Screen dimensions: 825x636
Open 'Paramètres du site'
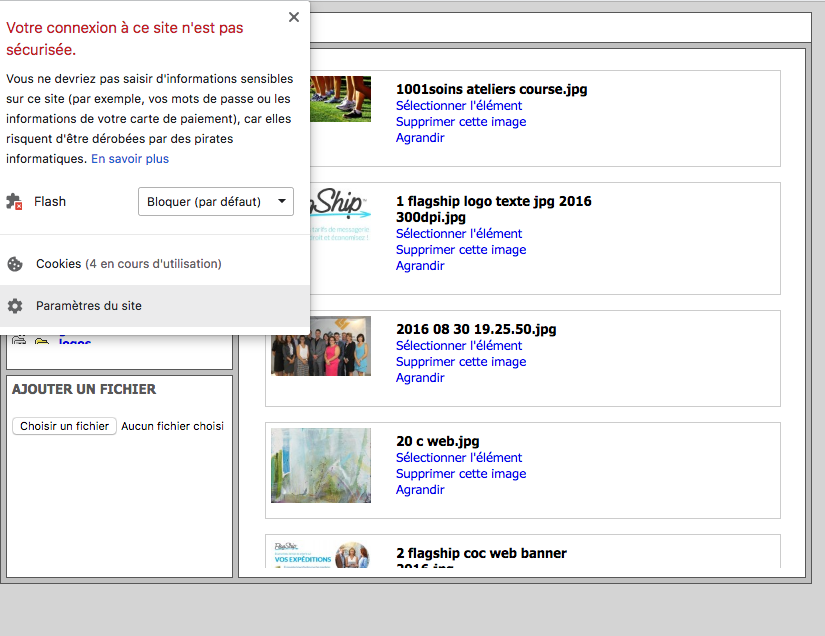(155, 306)
